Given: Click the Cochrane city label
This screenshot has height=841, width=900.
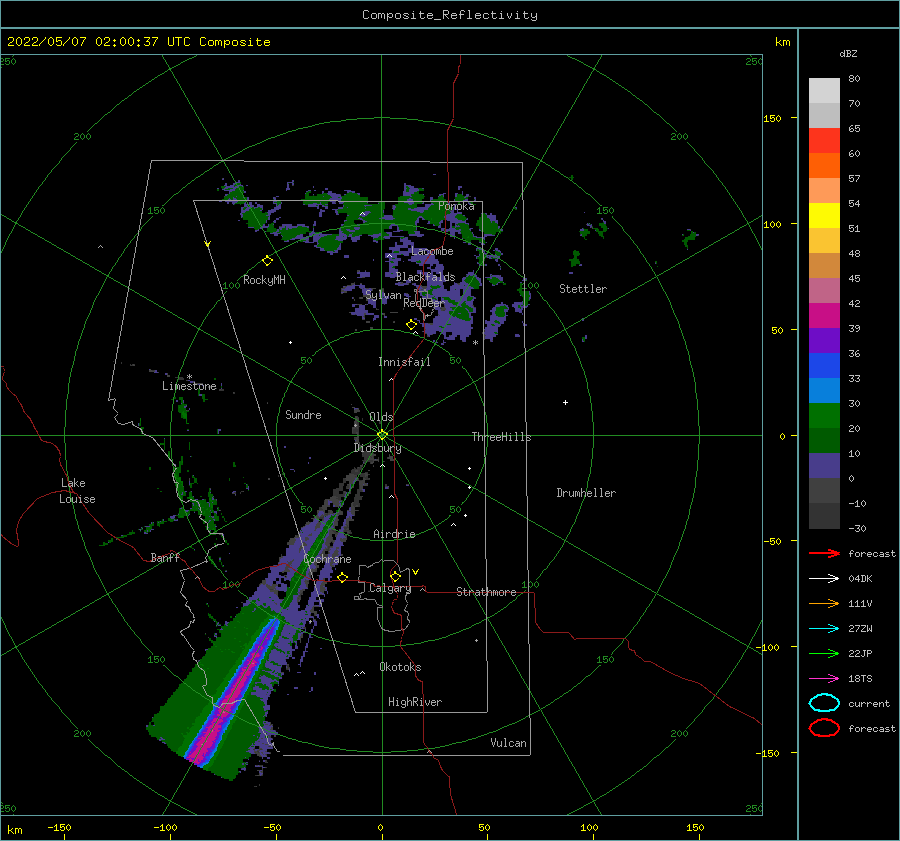Looking at the screenshot, I should (327, 559).
